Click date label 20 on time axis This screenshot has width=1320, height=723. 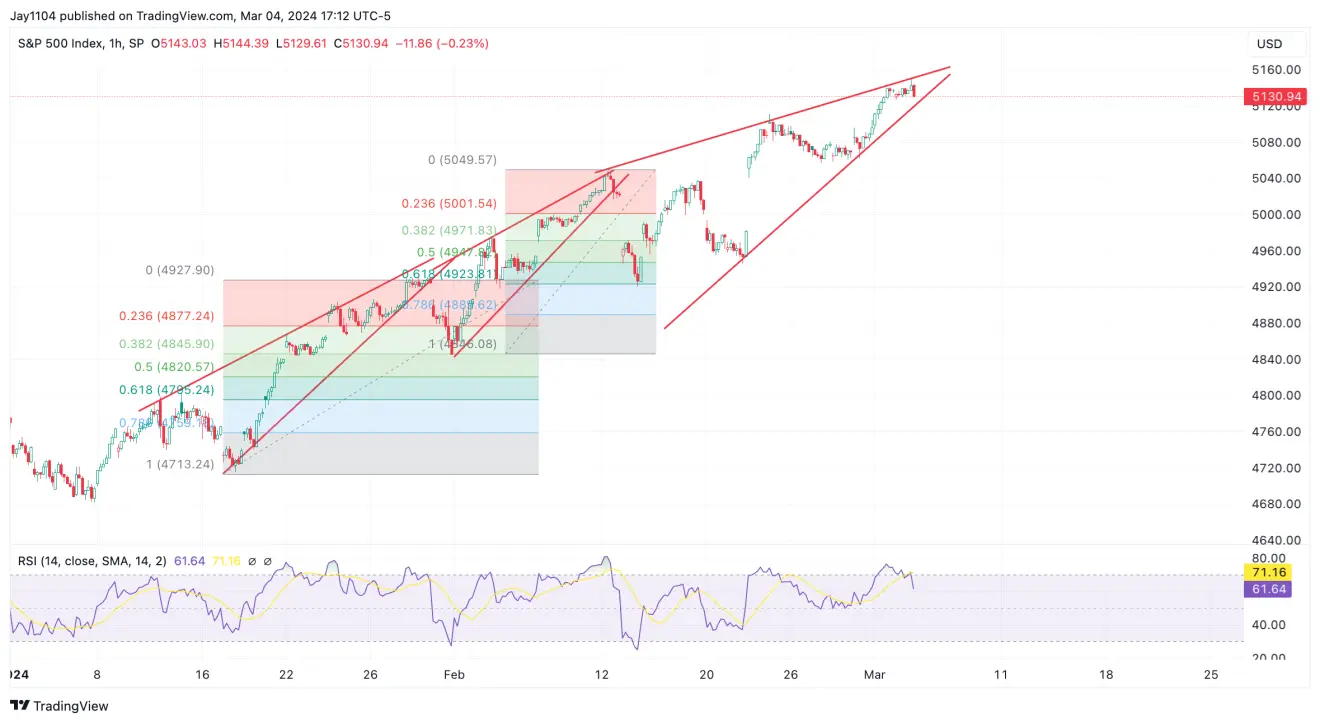[707, 675]
